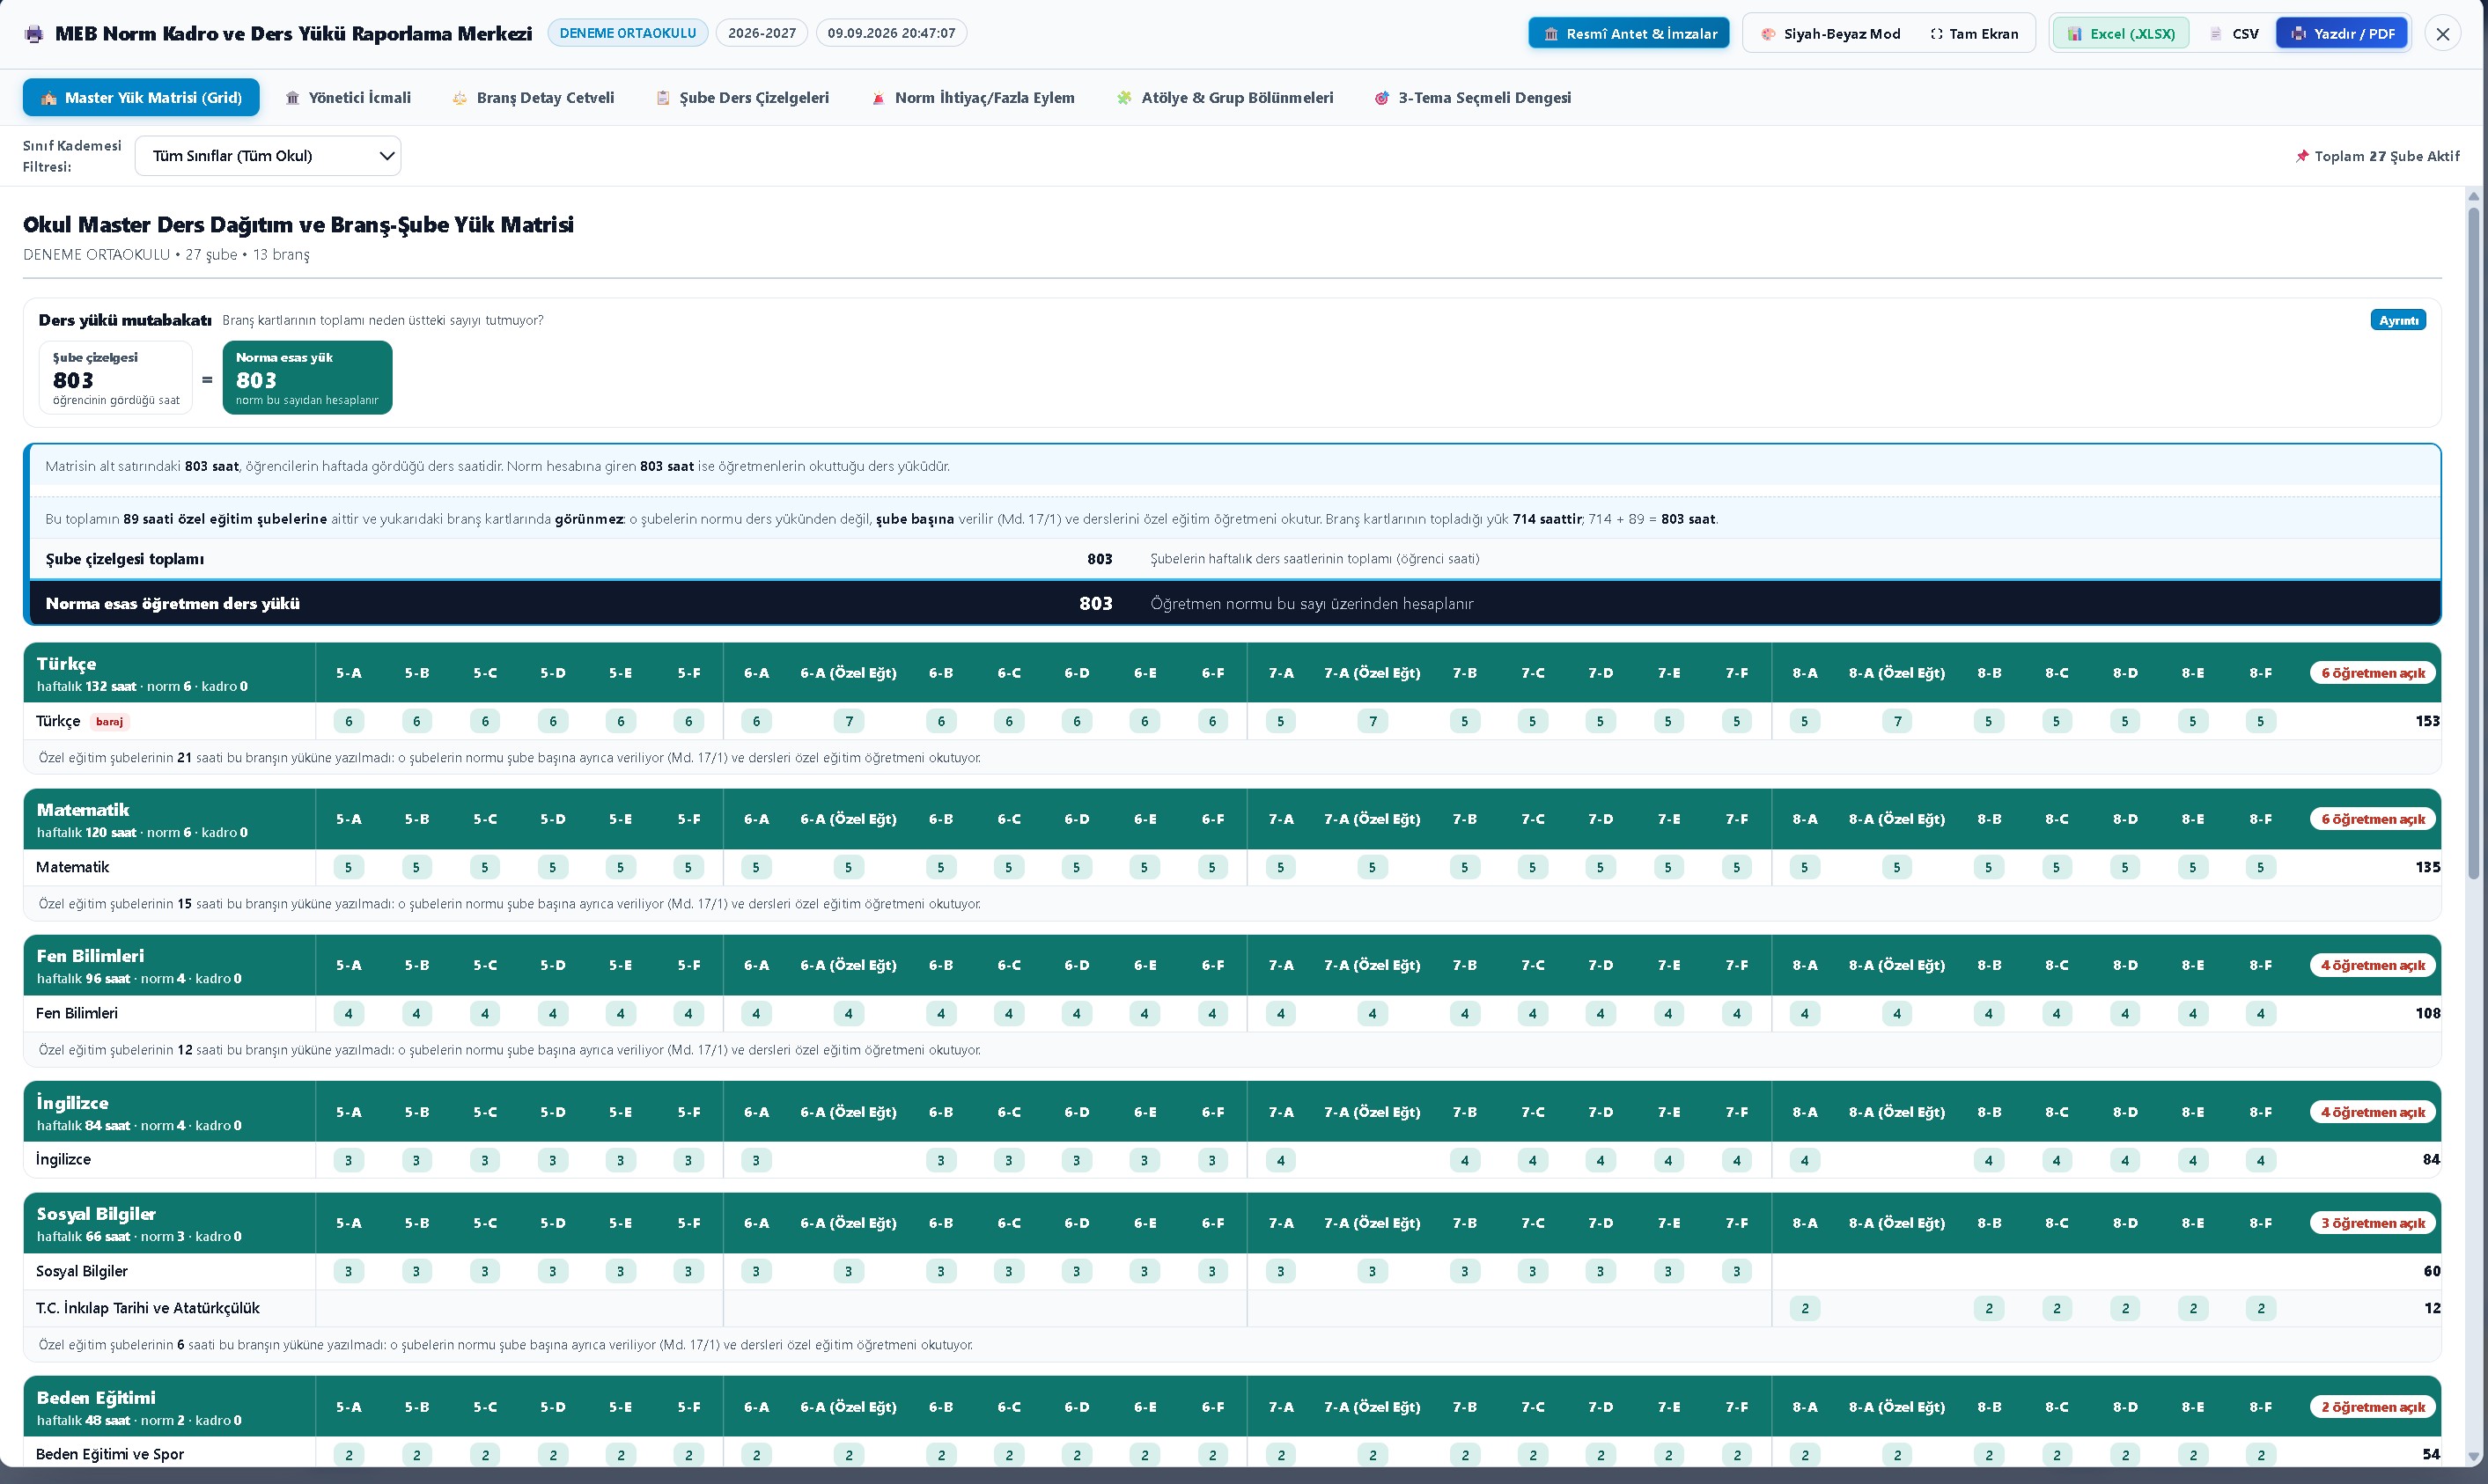Click the Norma esas yük 803 card
This screenshot has width=2488, height=1484.
click(x=307, y=378)
